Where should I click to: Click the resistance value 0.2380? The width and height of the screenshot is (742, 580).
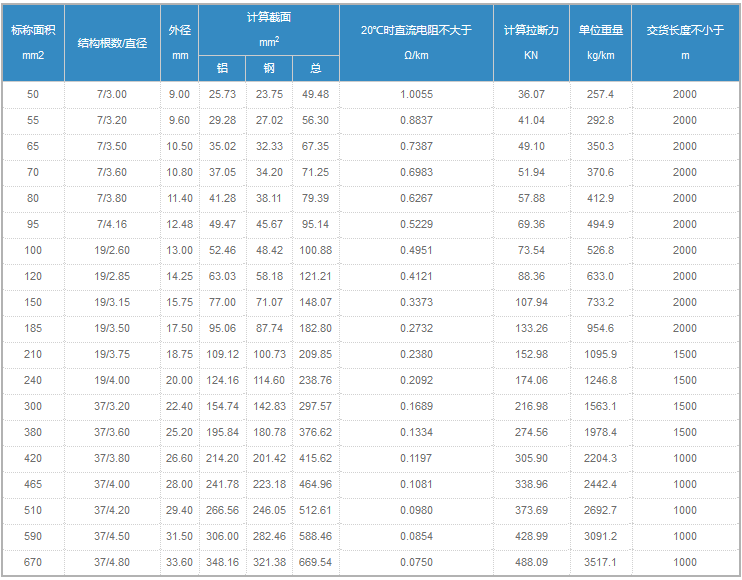pos(416,355)
